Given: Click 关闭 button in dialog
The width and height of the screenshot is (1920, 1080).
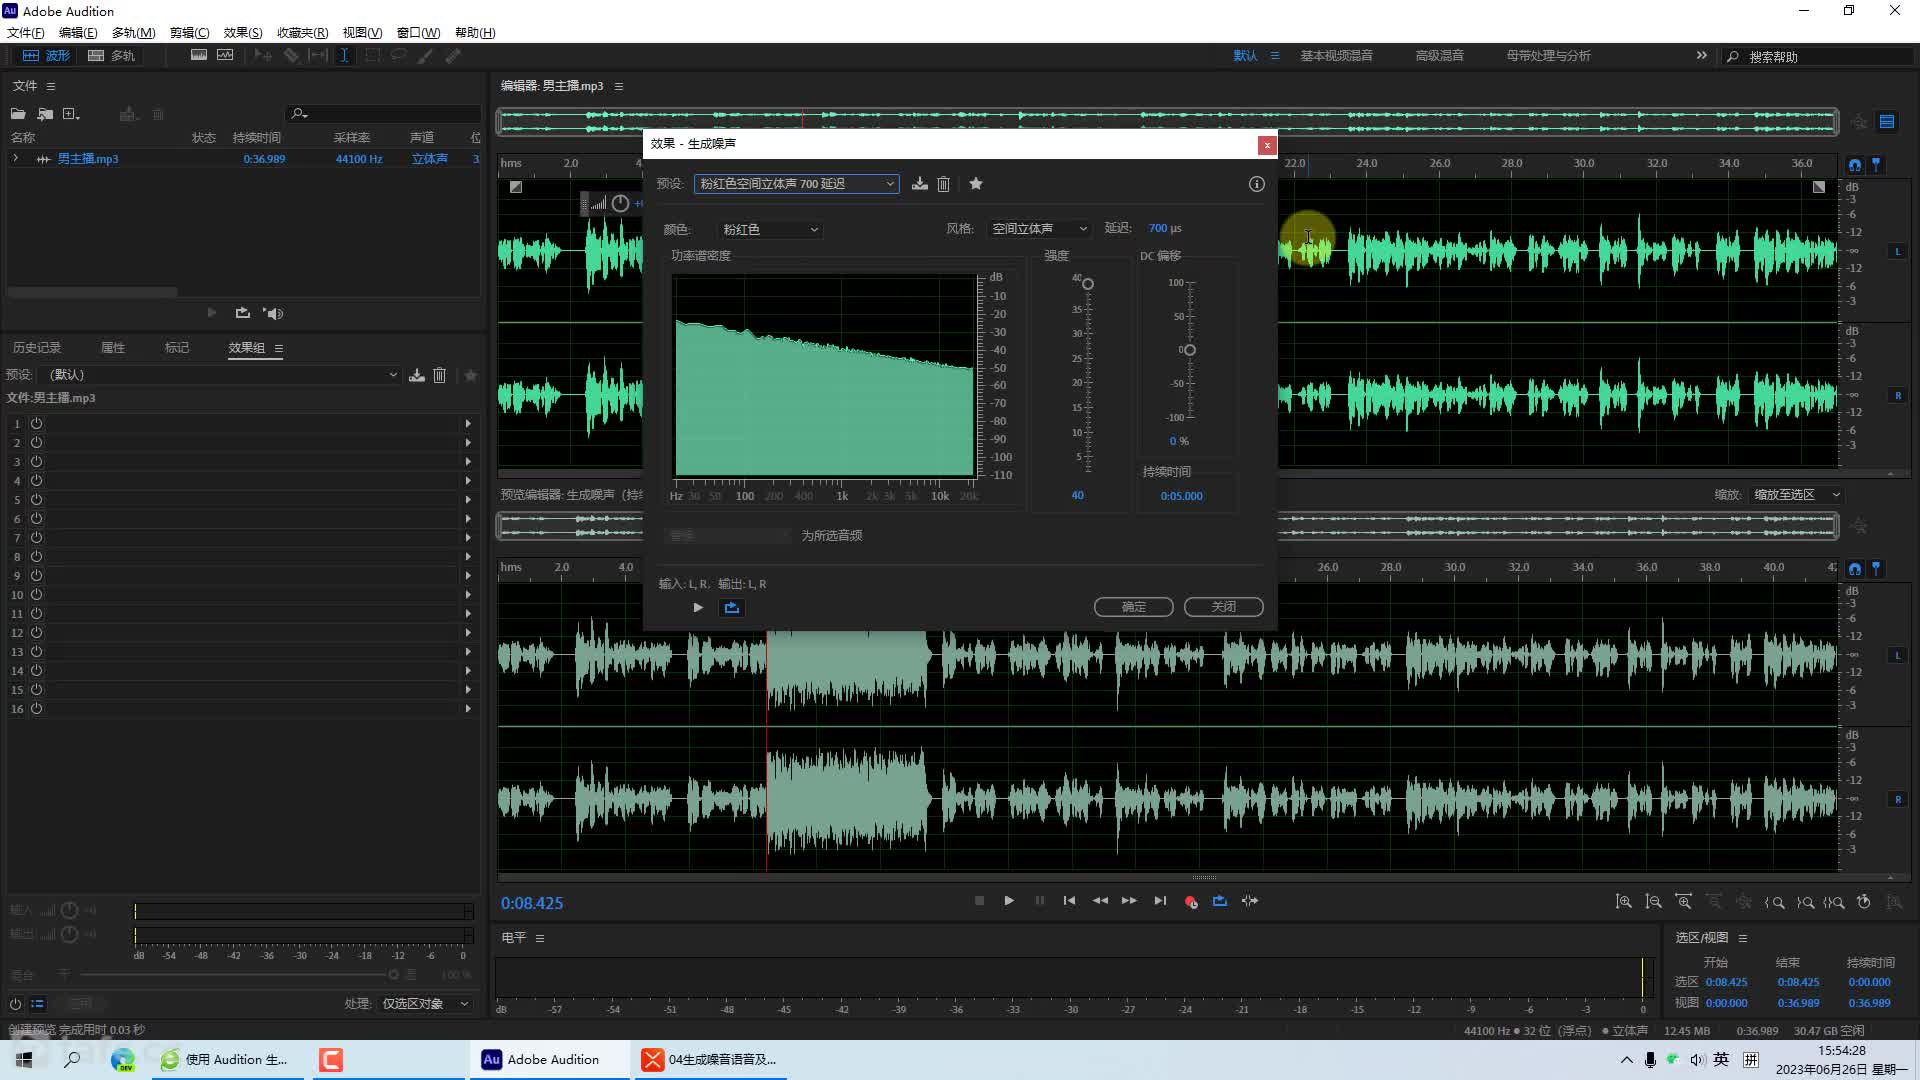Looking at the screenshot, I should 1224,607.
